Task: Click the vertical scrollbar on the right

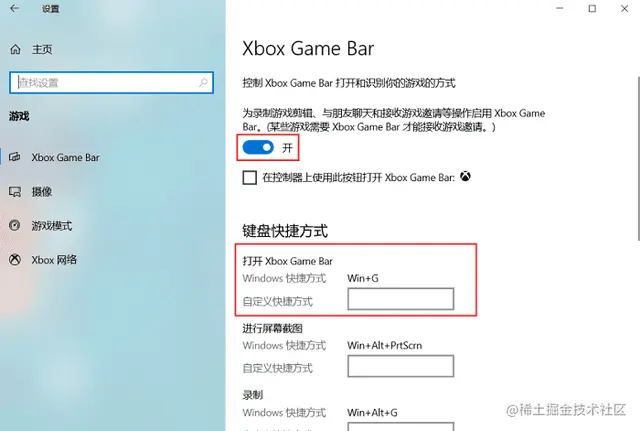Action: (x=638, y=159)
